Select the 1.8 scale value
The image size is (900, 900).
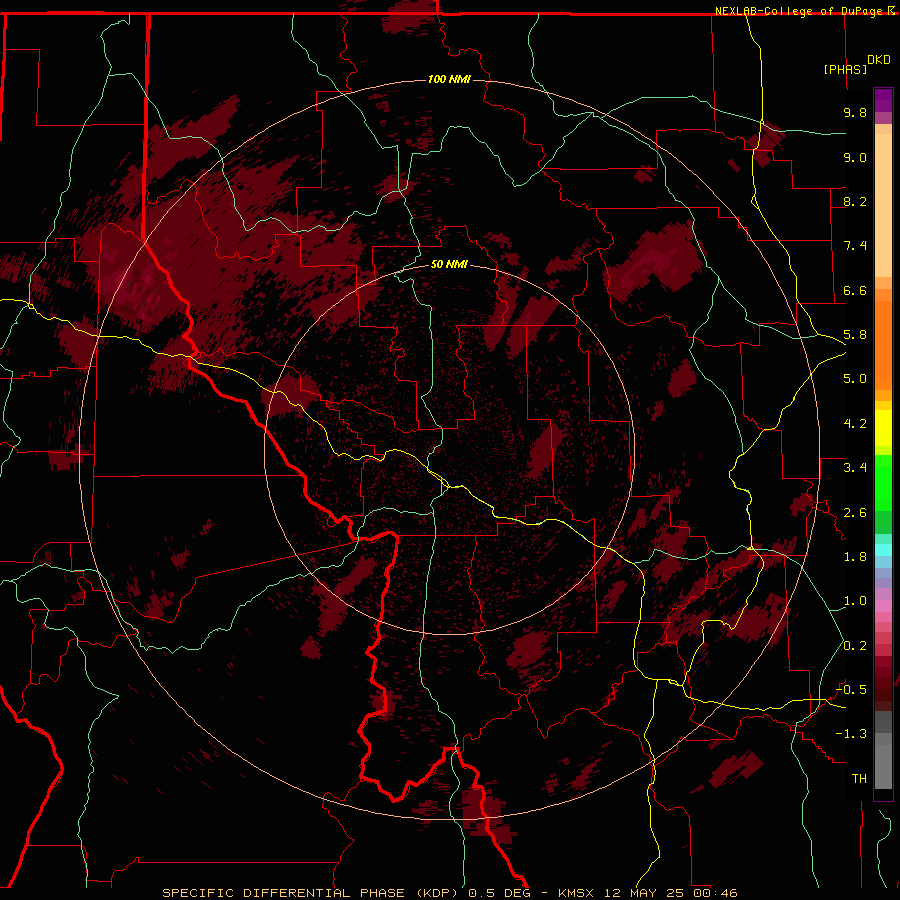pyautogui.click(x=855, y=557)
